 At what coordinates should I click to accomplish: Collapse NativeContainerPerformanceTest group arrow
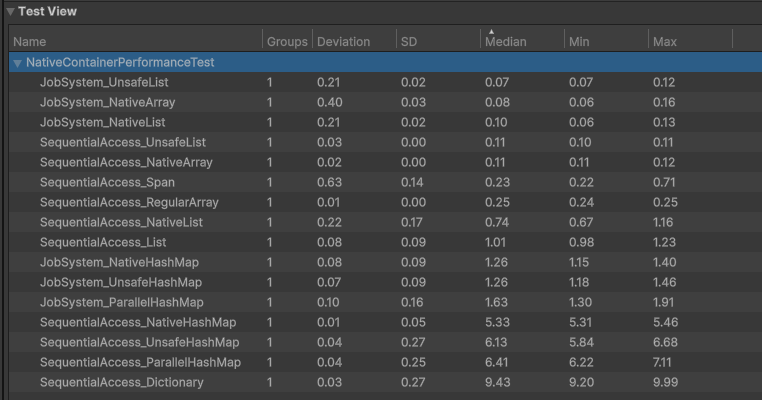[x=17, y=63]
